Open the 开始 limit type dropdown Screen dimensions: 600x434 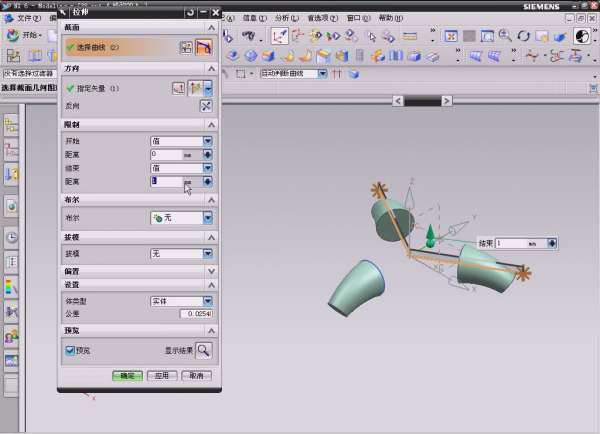click(x=208, y=141)
